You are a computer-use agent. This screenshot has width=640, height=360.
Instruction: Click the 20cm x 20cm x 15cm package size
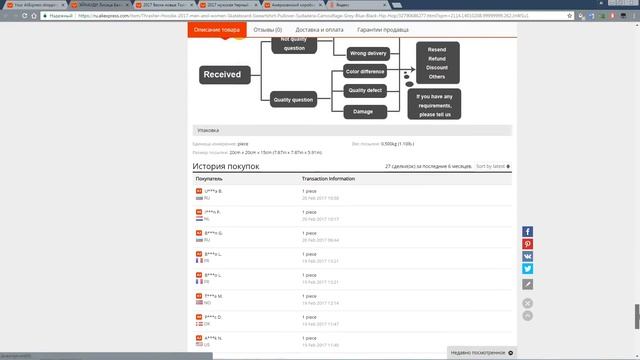click(x=276, y=152)
